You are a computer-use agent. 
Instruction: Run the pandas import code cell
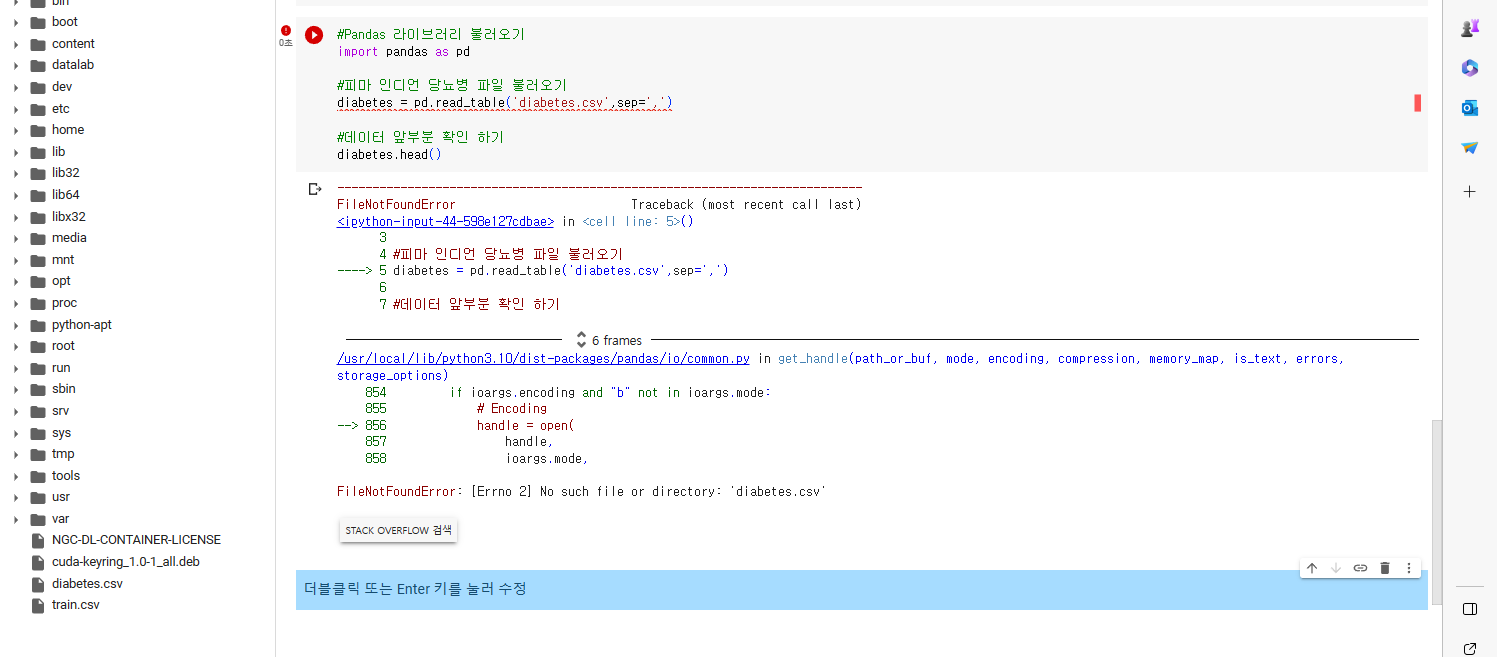coord(314,35)
